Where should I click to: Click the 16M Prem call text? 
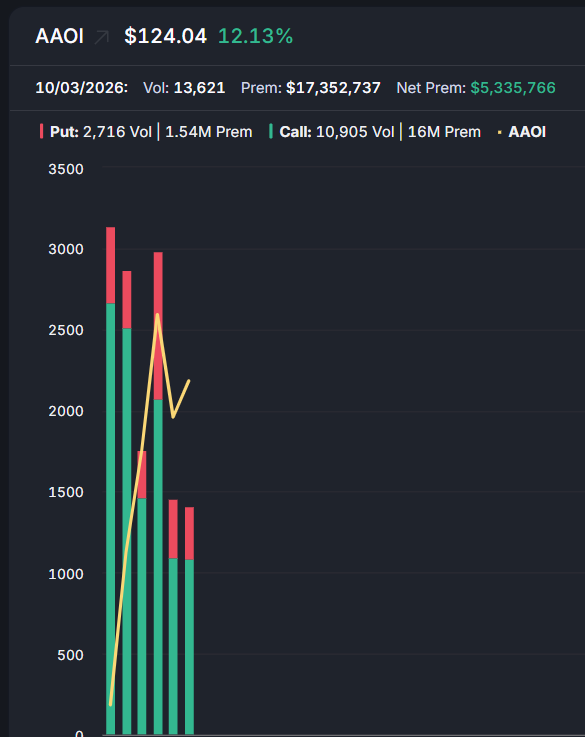(445, 132)
